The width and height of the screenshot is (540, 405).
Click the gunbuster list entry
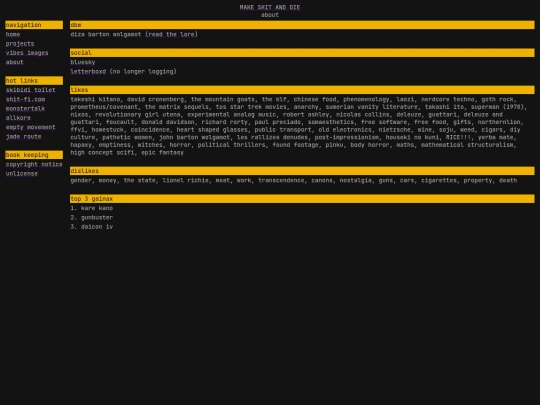click(97, 218)
